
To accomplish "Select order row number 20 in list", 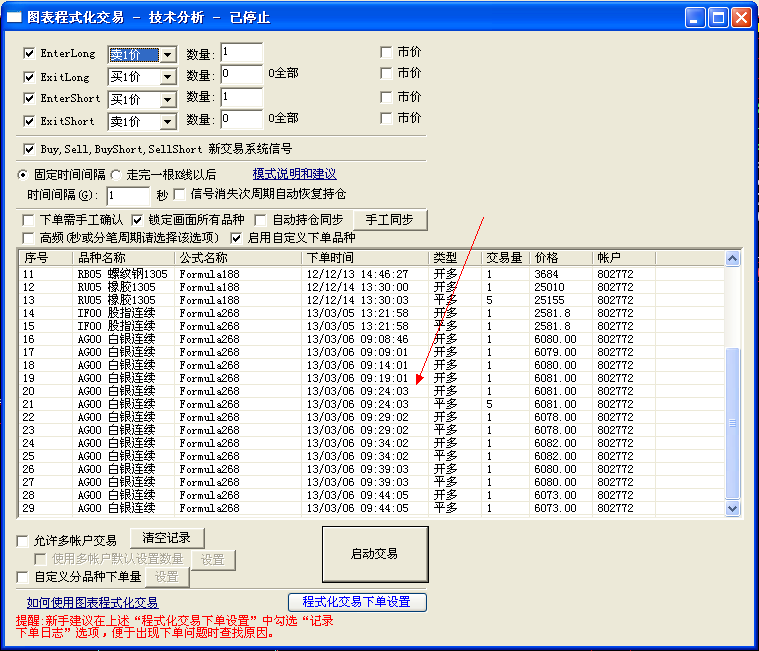I will tap(300, 391).
